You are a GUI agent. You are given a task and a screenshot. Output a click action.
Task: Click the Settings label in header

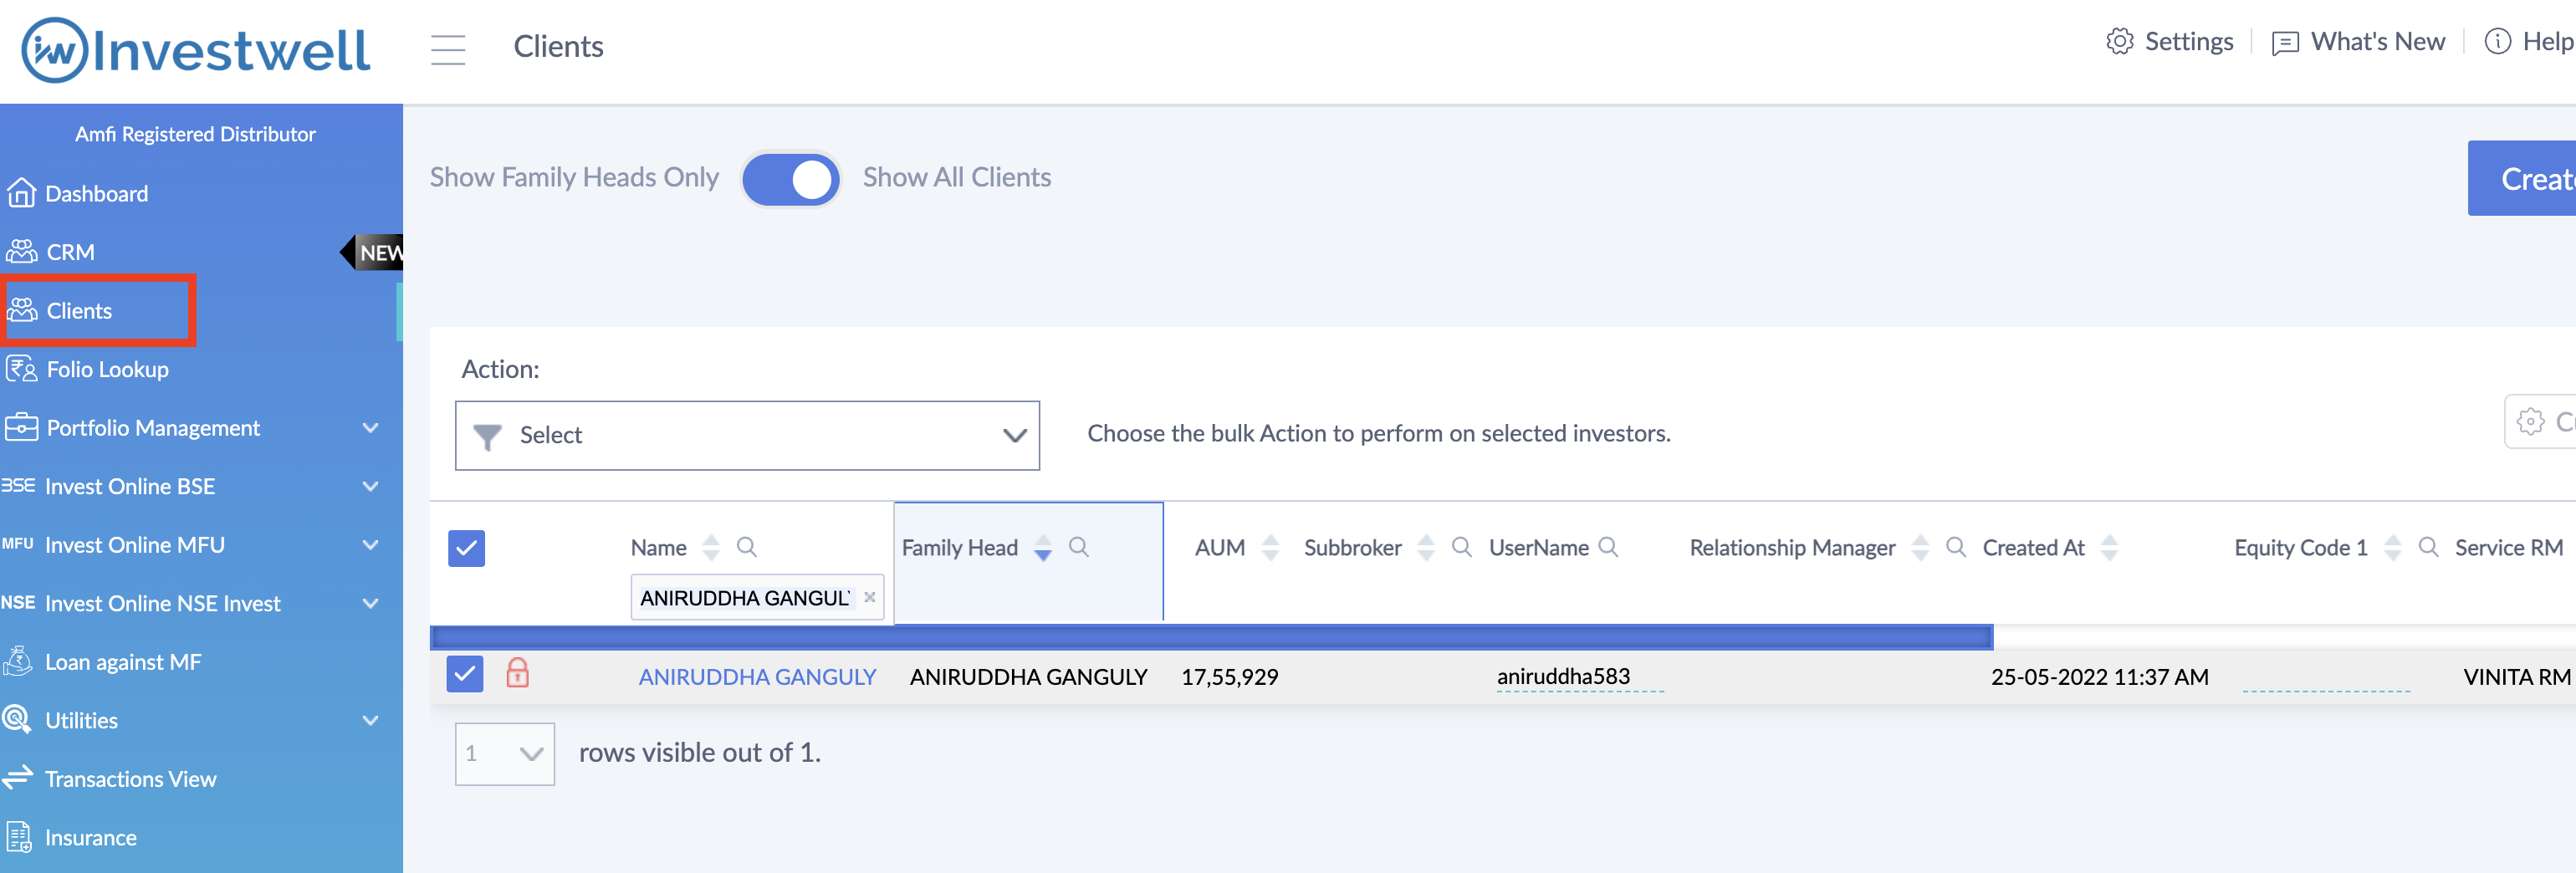pos(2189,41)
